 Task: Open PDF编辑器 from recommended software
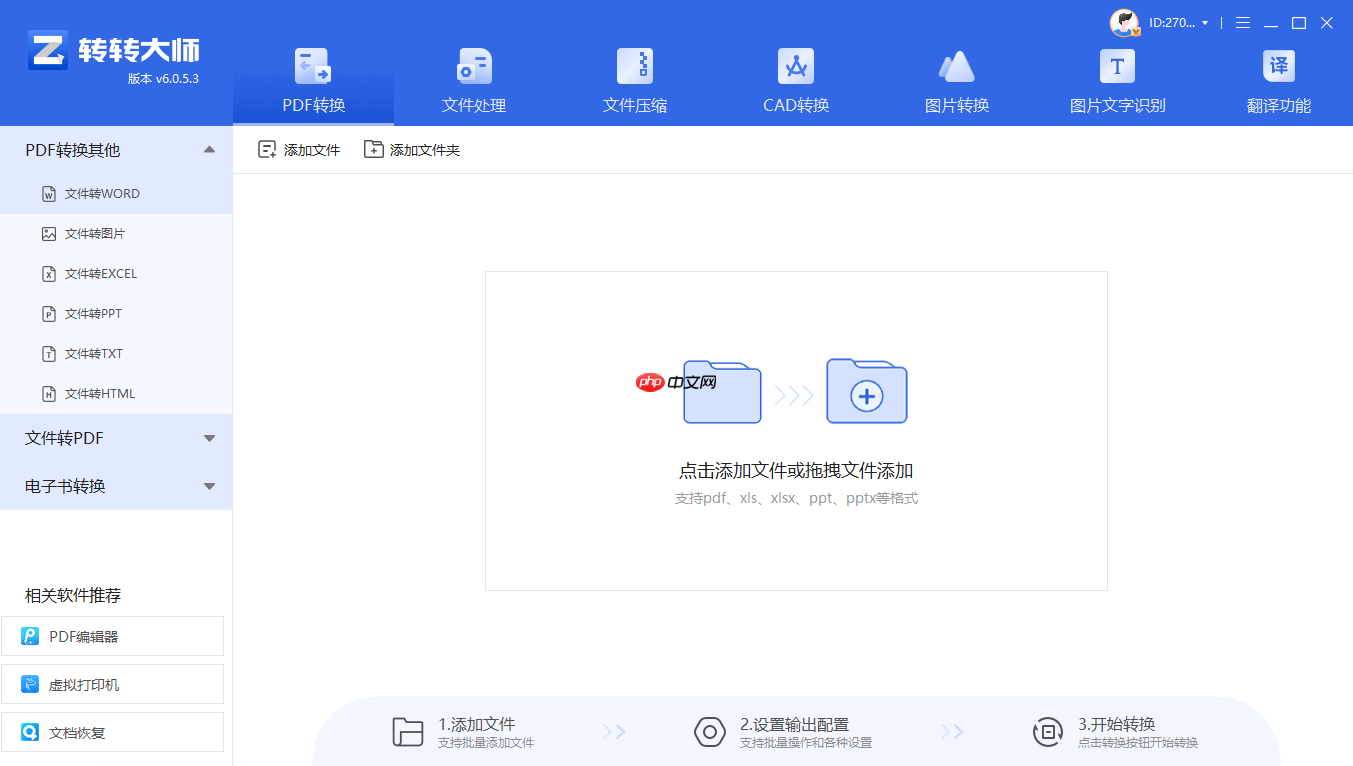pyautogui.click(x=112, y=636)
